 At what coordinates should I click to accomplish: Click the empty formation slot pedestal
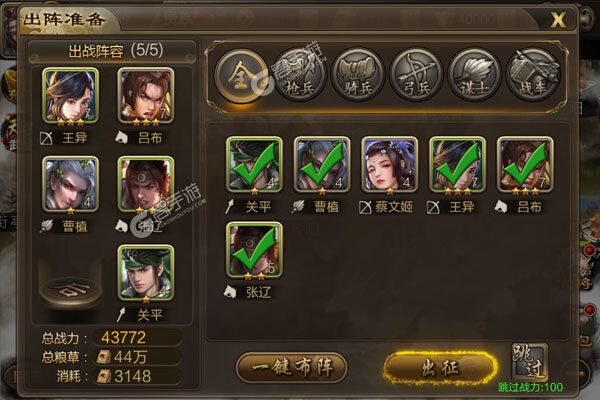(x=71, y=289)
